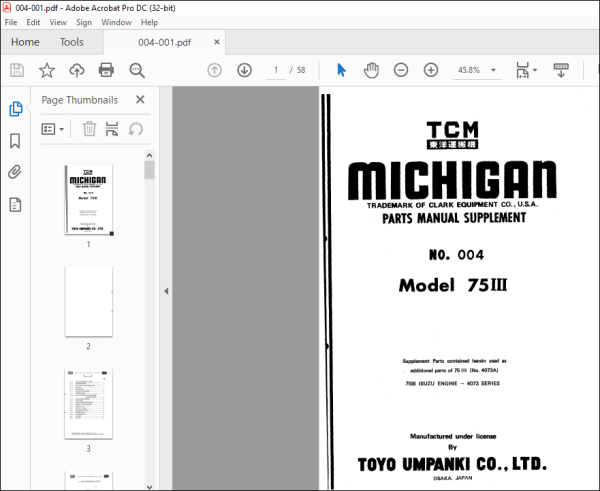Open the zoom level dropdown arrow

tap(493, 70)
